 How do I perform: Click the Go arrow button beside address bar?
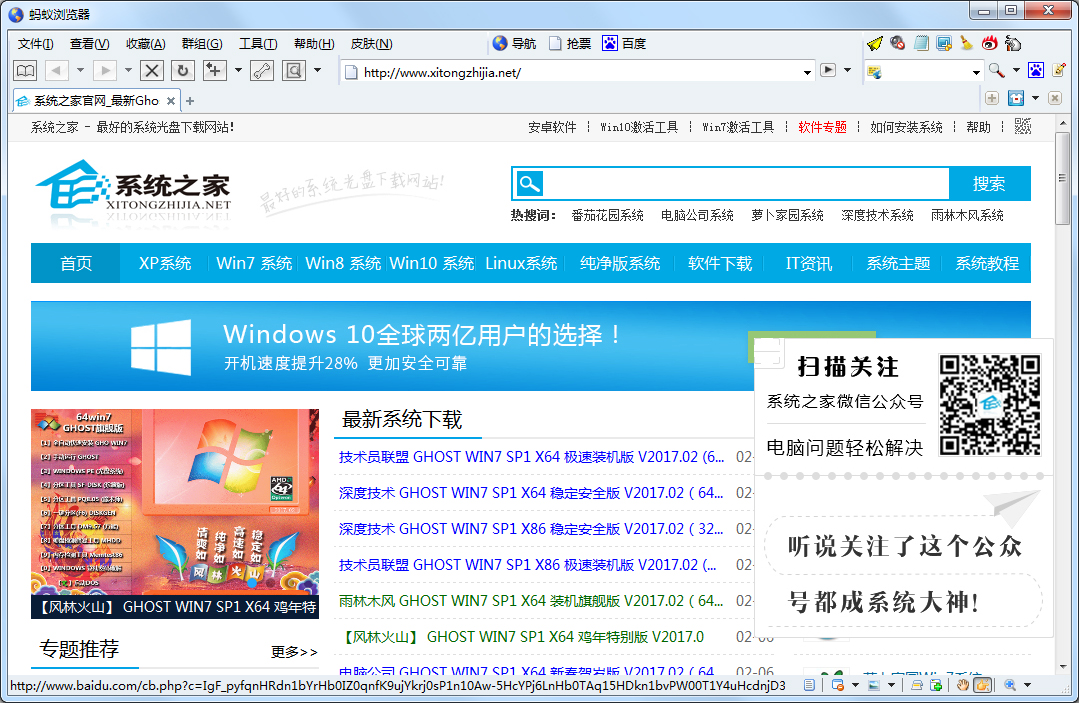[x=829, y=70]
